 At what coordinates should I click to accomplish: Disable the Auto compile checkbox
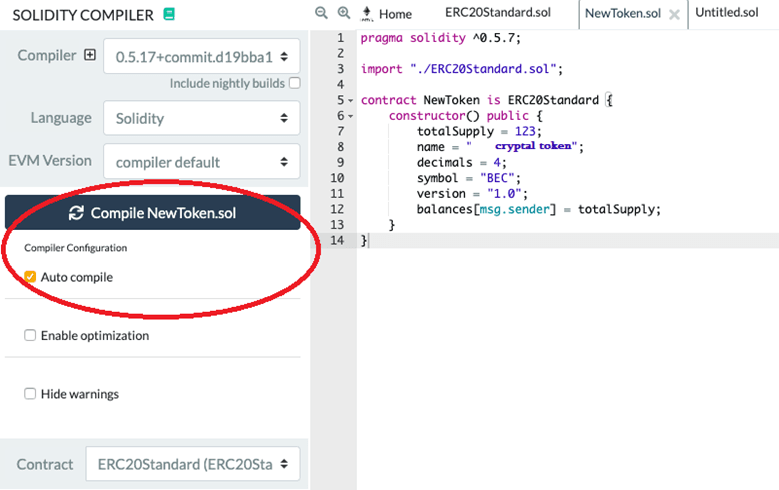(30, 277)
